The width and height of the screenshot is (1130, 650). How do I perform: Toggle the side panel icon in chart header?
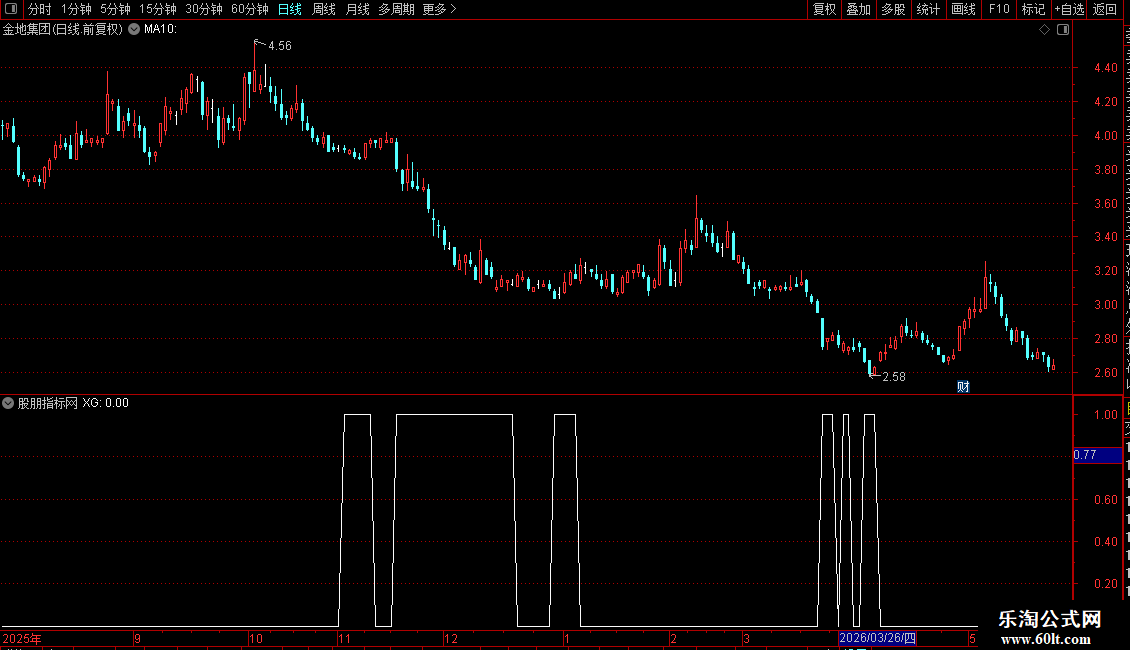coord(1063,30)
